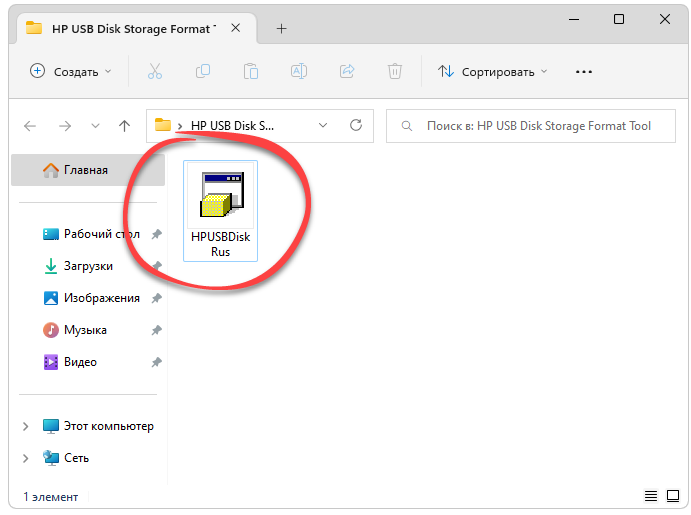
Task: Click the folder icon in address bar
Action: [163, 125]
